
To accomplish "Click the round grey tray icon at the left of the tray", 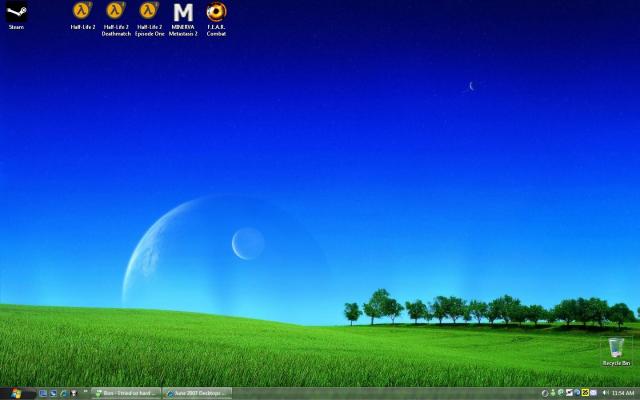I will (x=545, y=393).
